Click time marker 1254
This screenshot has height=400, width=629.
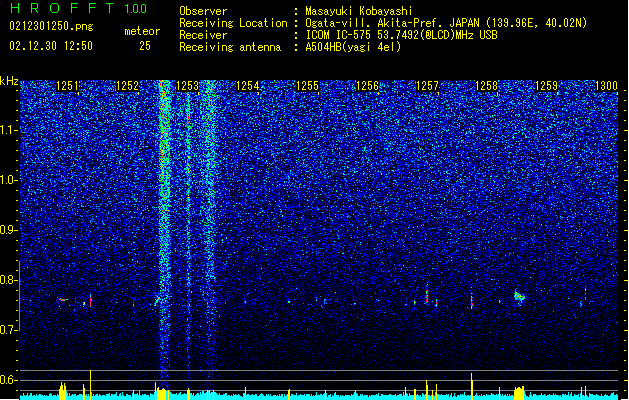248,85
